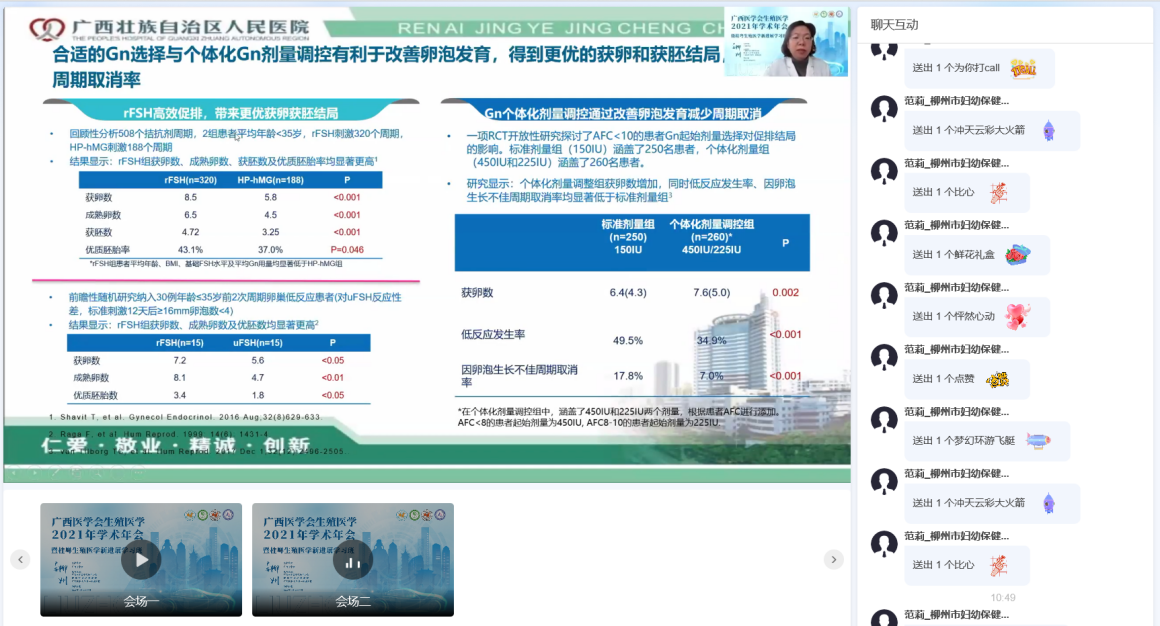Click the first 冲天云彩大火箭 rocket icon
The image size is (1160, 626).
[x=1048, y=130]
